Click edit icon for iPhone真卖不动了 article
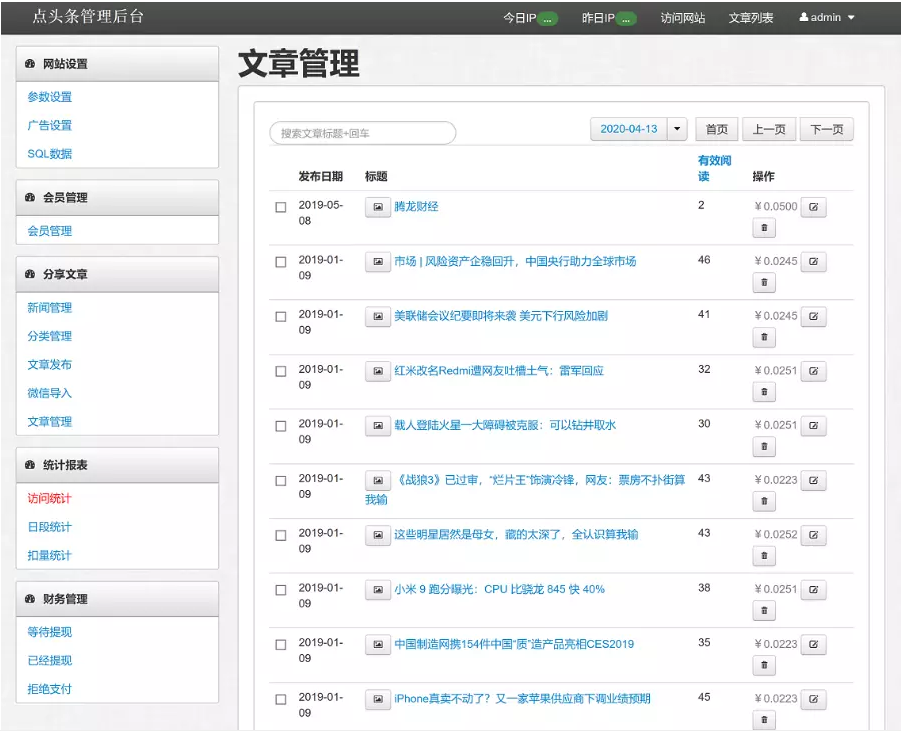 tap(813, 699)
